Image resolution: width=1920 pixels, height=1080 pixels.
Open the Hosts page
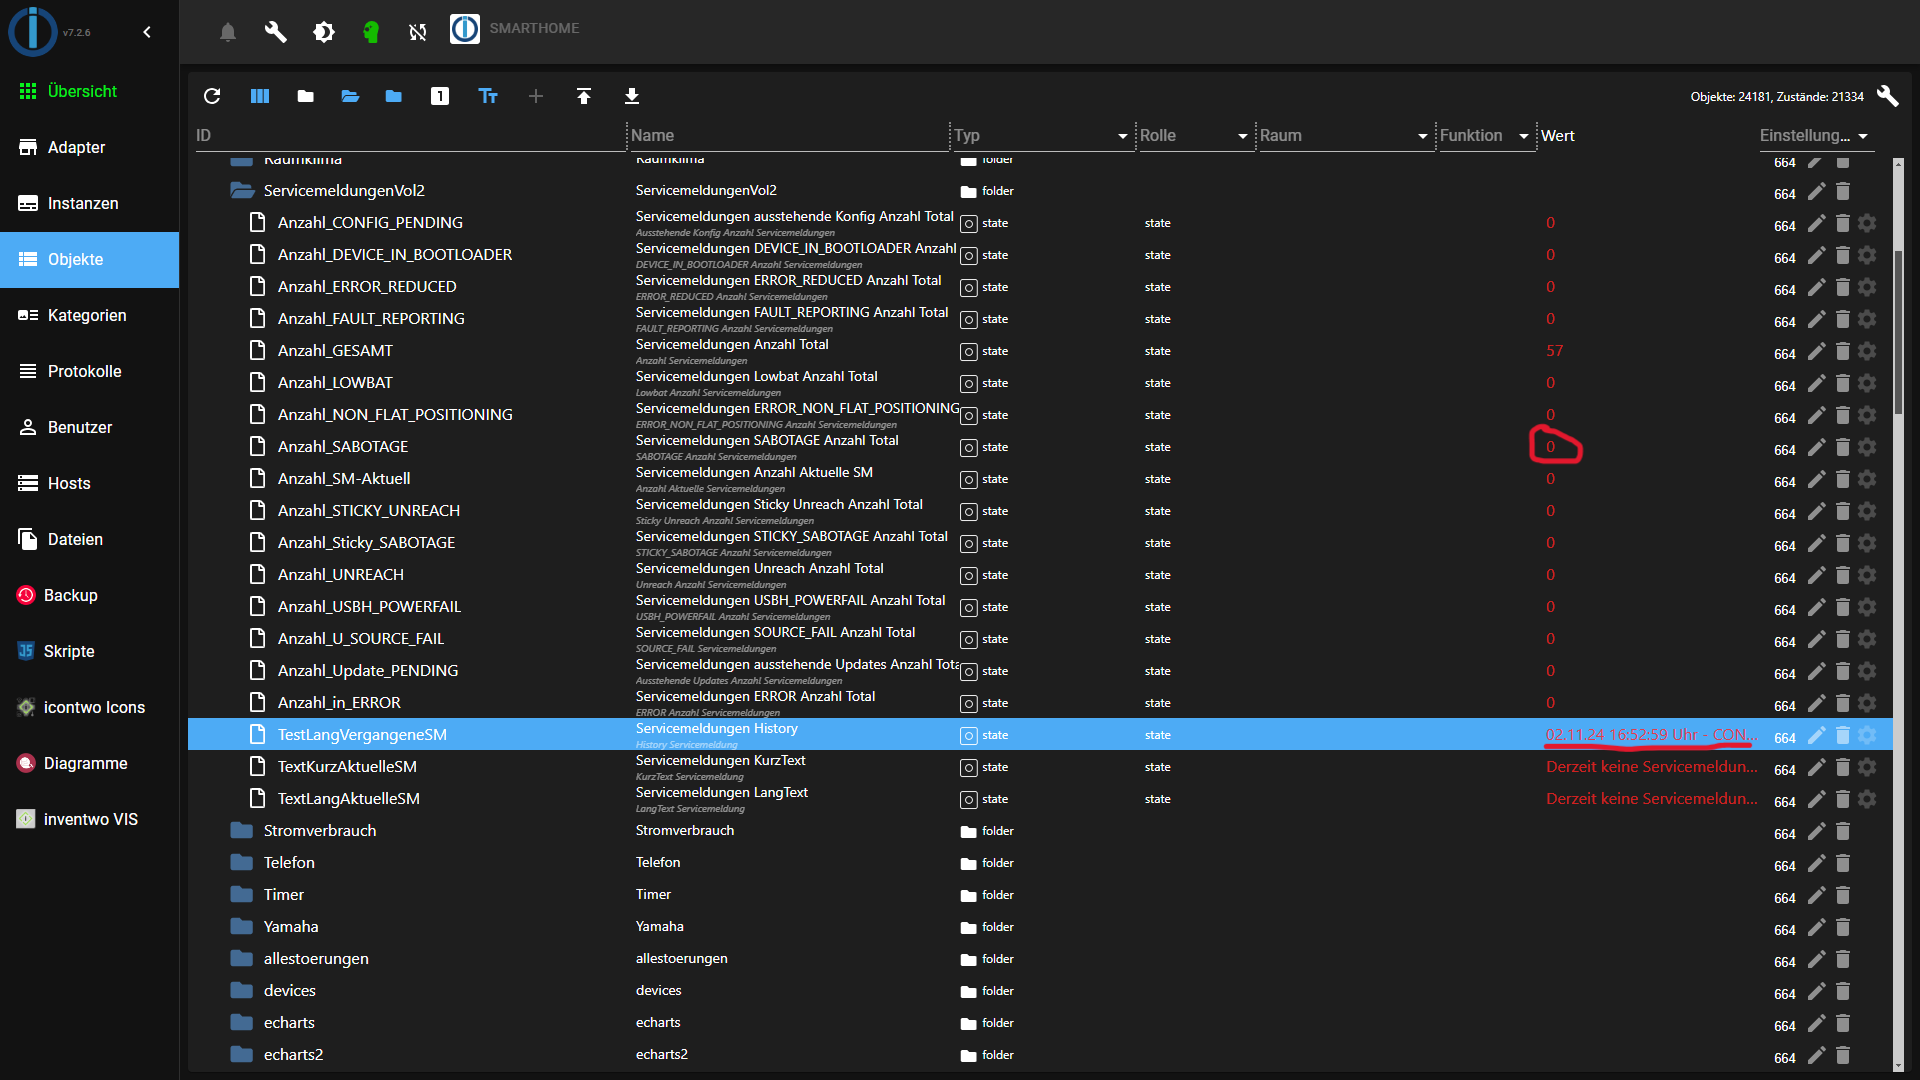pyautogui.click(x=89, y=483)
